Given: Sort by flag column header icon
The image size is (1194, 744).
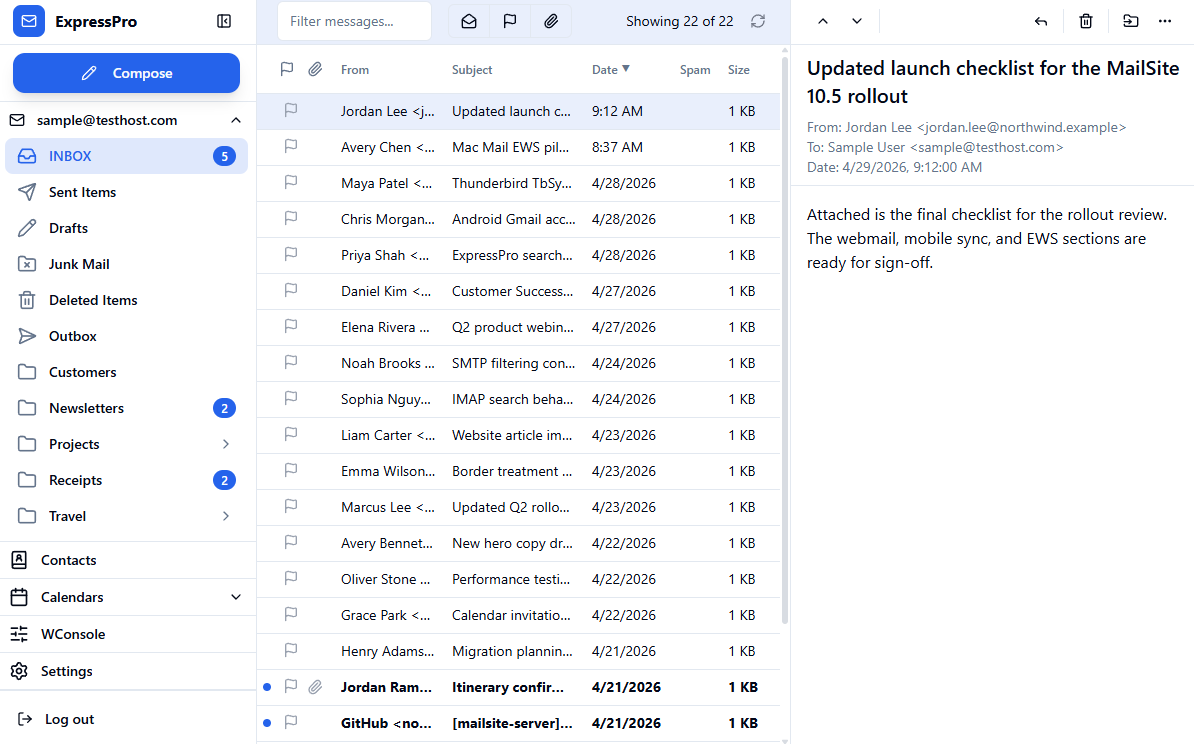Looking at the screenshot, I should click(287, 69).
